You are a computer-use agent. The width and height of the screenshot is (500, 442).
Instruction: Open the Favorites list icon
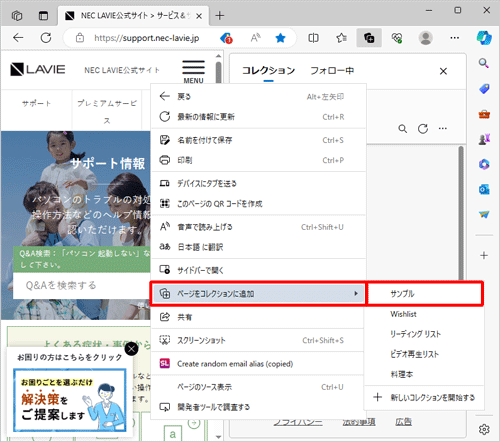coord(341,38)
